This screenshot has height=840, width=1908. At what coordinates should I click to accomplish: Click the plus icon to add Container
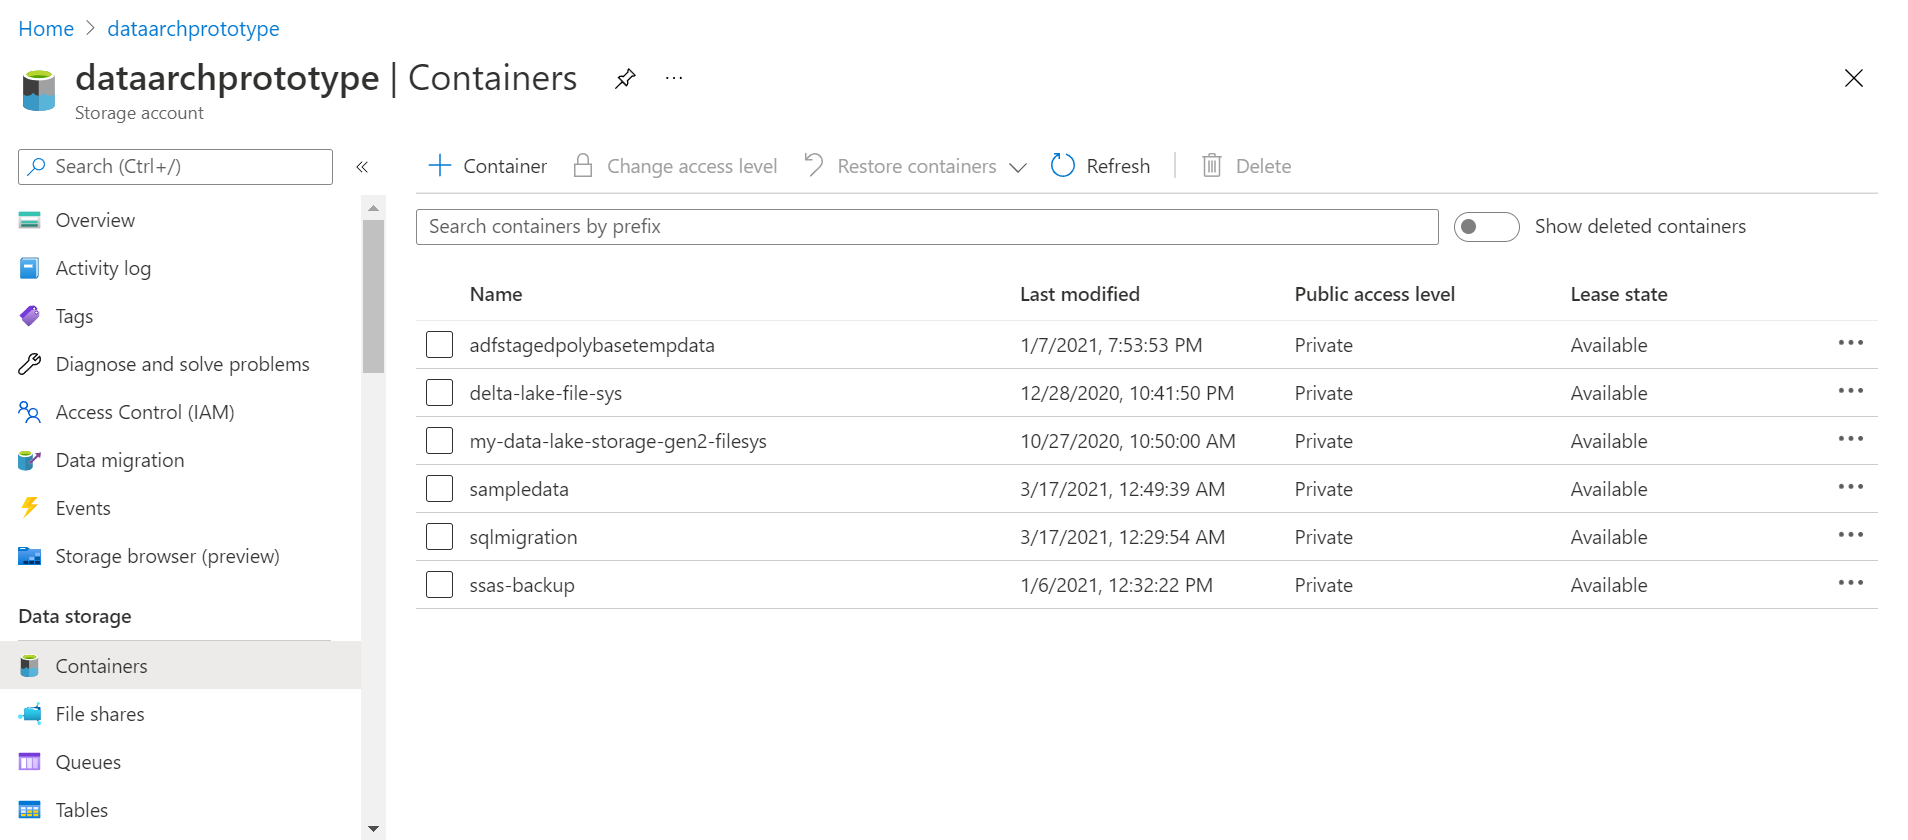point(440,165)
